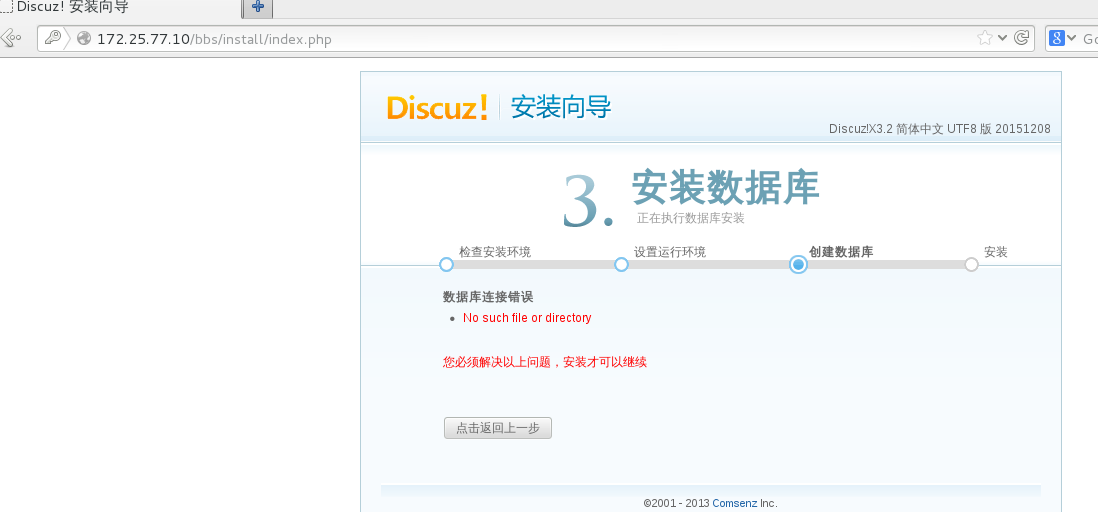
Task: Open the key identity icon in the address bar
Action: [x=53, y=38]
